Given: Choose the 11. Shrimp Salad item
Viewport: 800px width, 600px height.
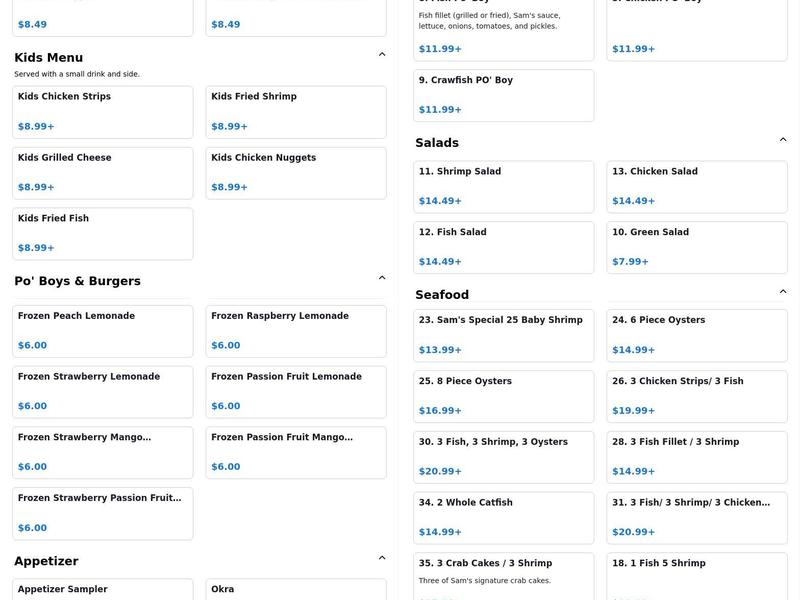Looking at the screenshot, I should [504, 187].
